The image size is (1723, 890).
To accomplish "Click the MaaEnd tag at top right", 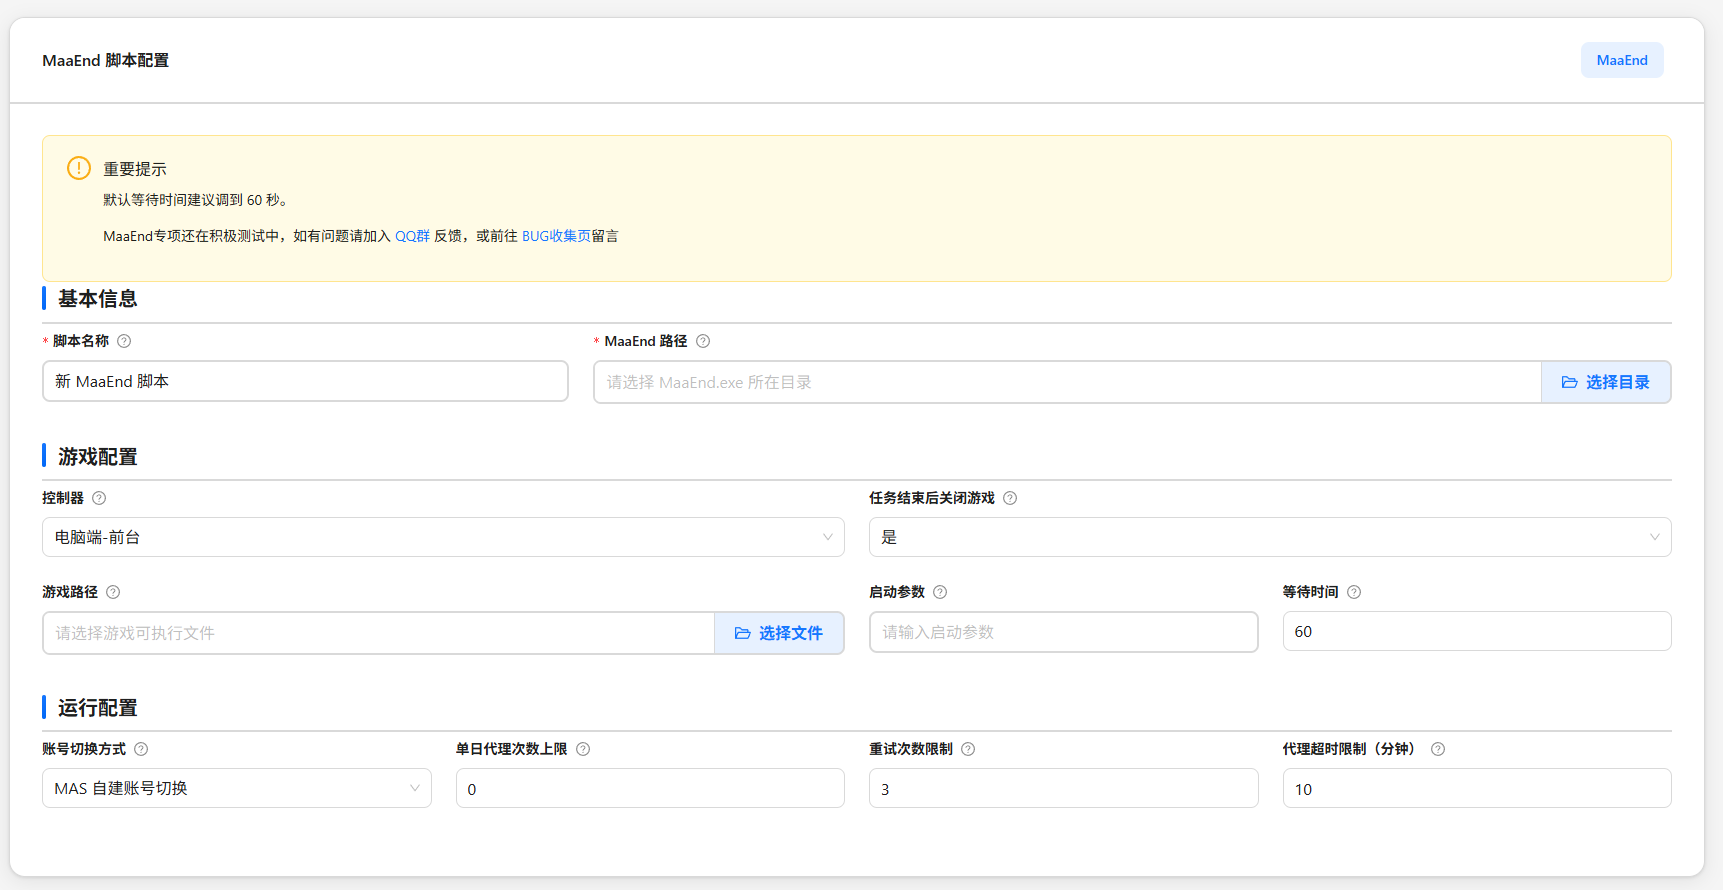I will coord(1622,60).
